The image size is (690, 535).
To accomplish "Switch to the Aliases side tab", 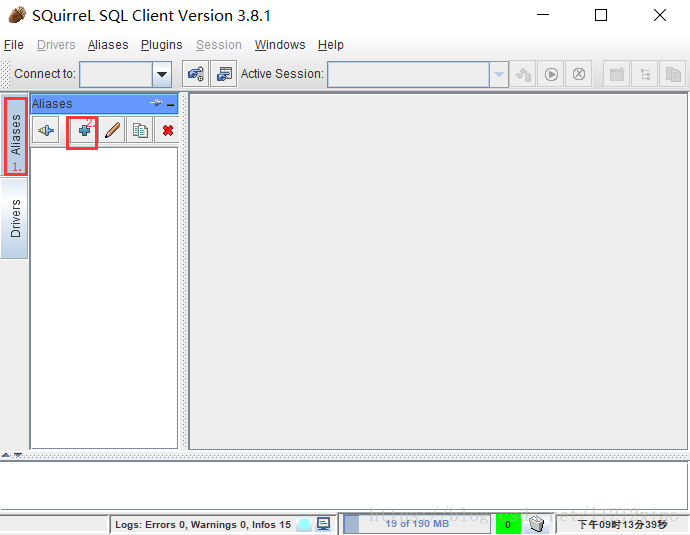I will click(15, 136).
